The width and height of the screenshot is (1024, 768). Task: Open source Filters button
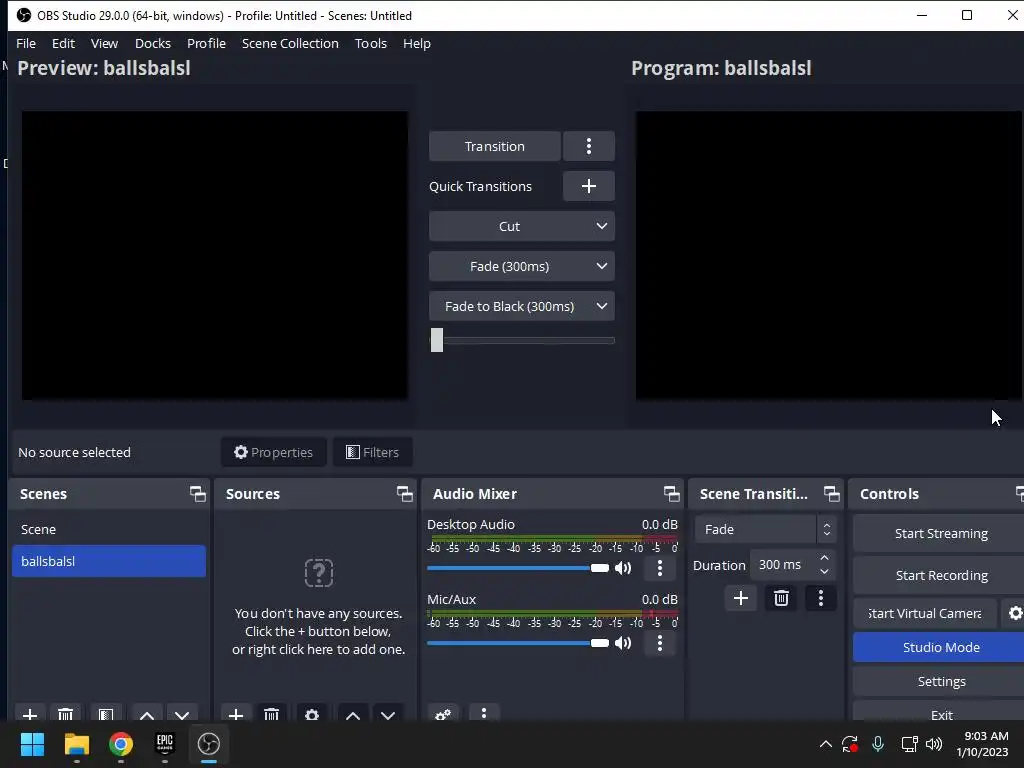tap(372, 452)
